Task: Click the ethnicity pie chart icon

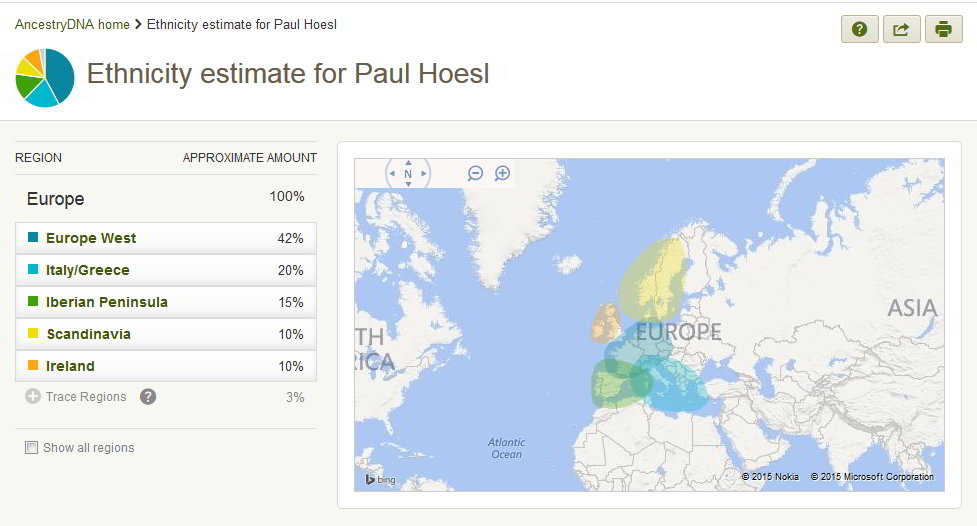Action: tap(45, 78)
